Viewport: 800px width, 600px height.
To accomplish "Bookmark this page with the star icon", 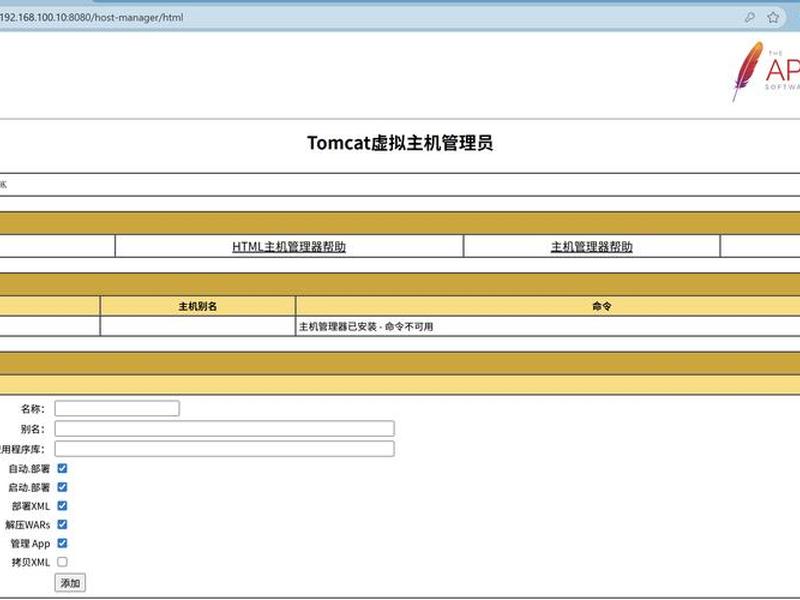I will click(x=773, y=17).
